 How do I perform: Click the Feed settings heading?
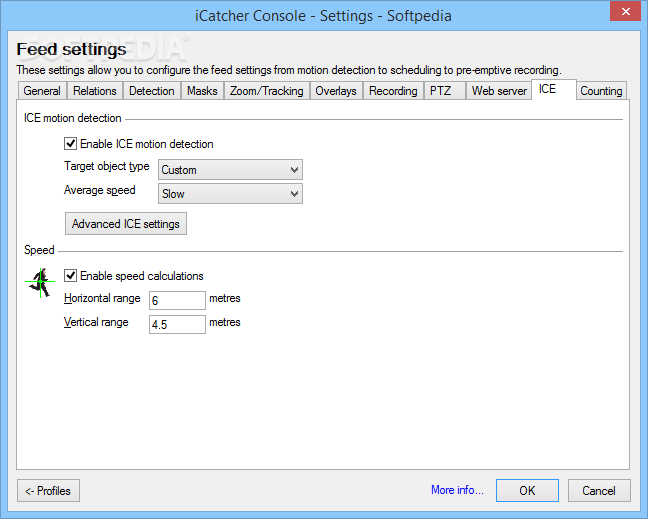tap(71, 50)
